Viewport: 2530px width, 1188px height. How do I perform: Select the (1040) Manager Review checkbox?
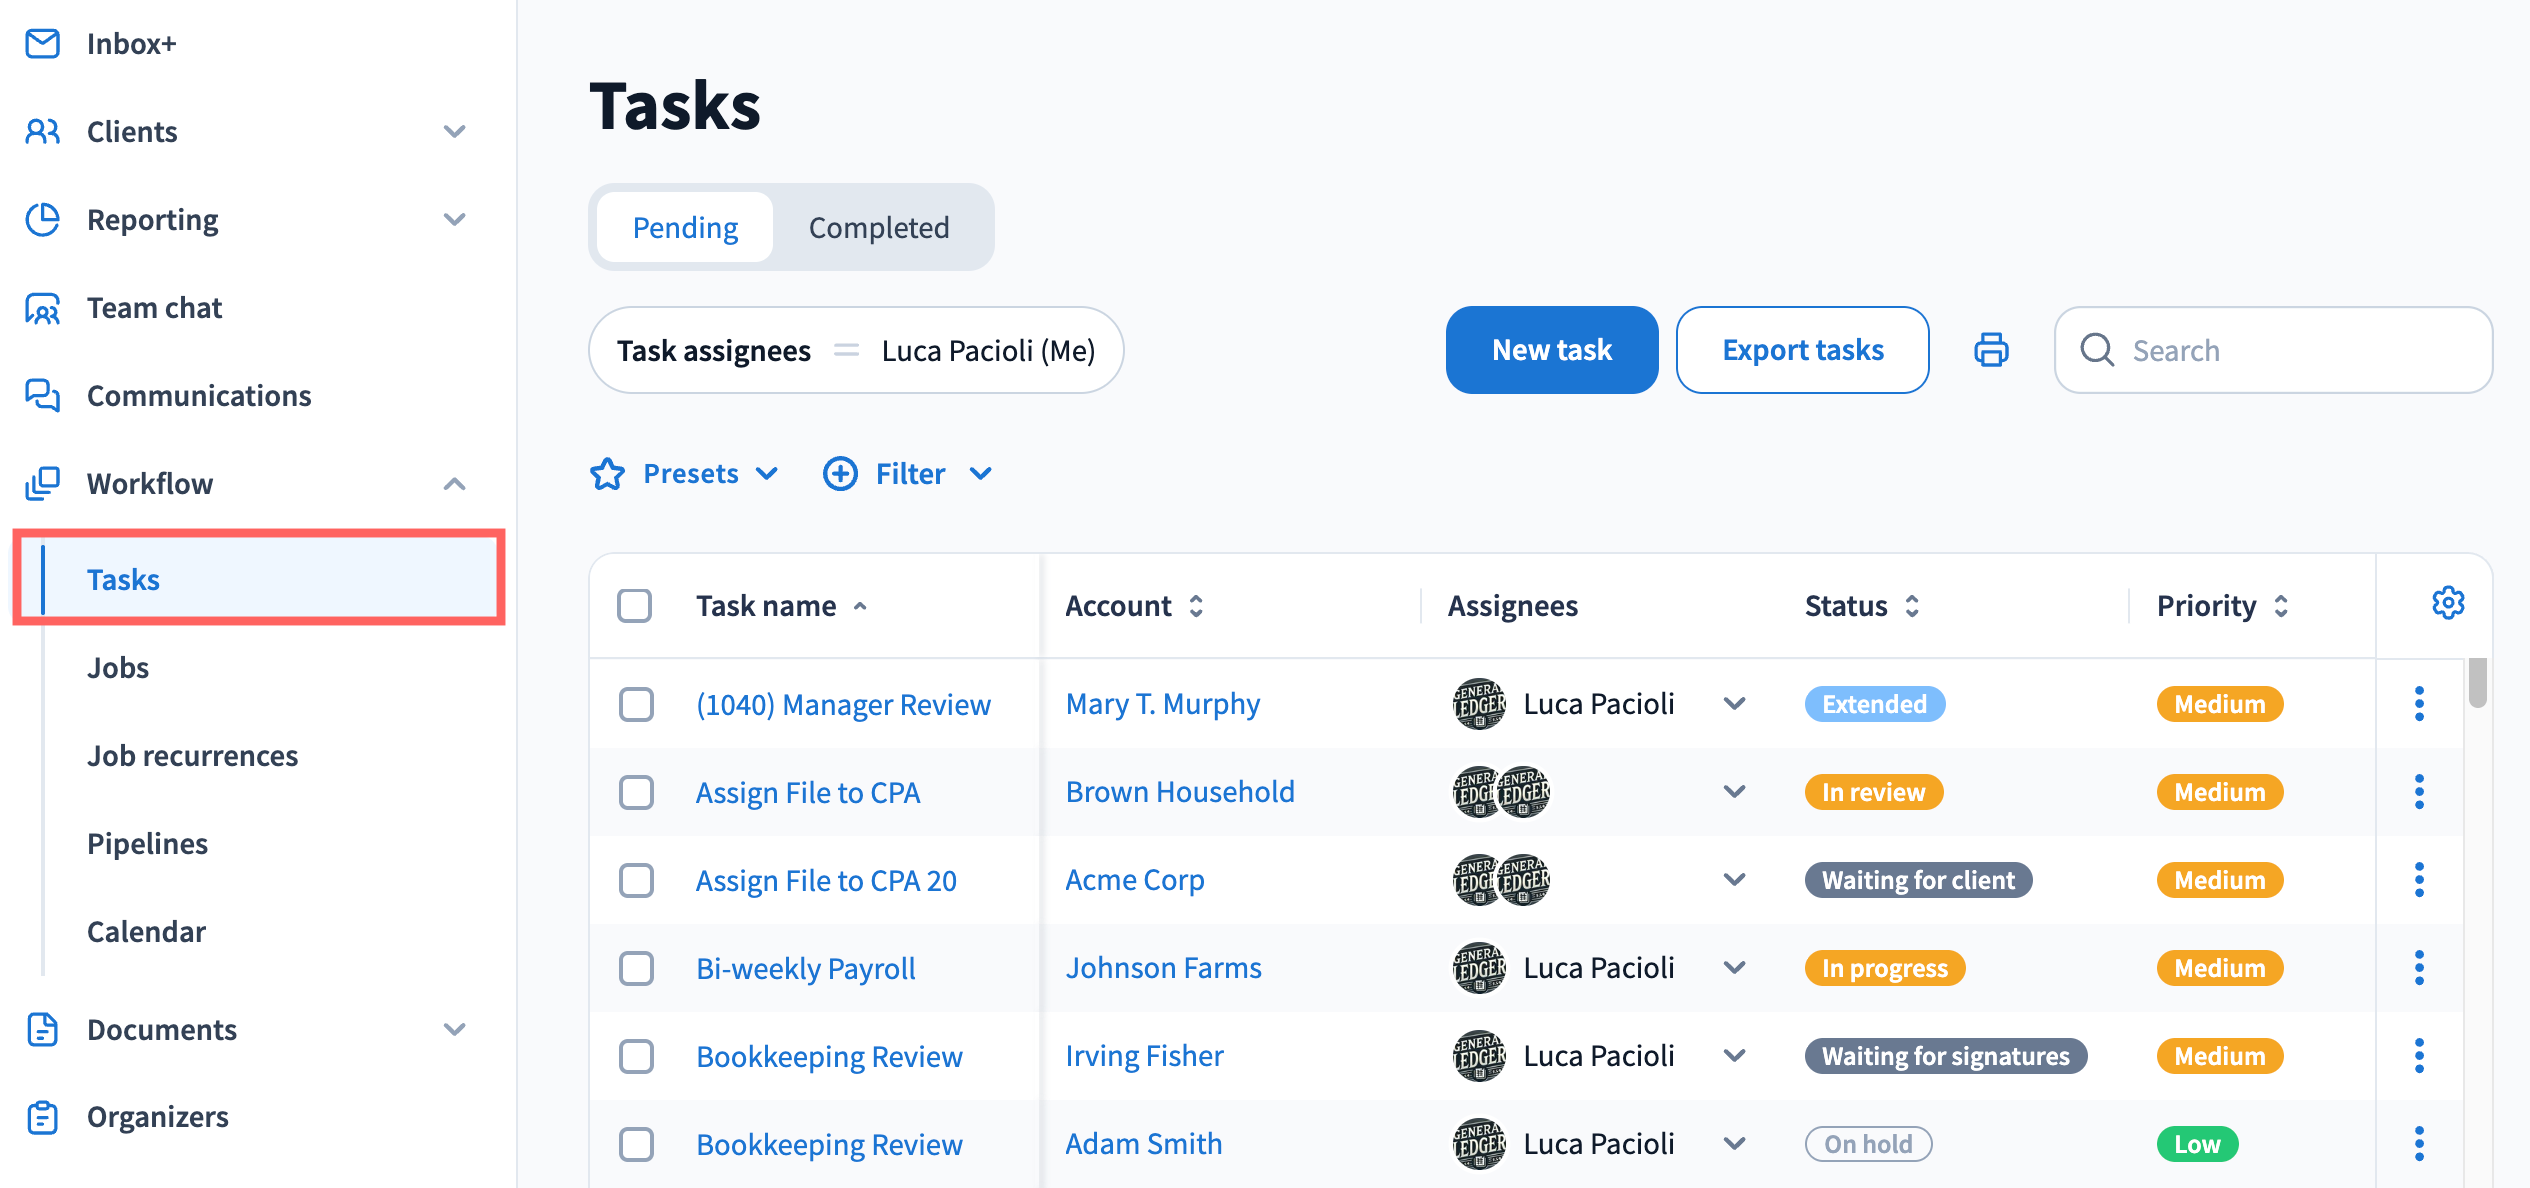[x=636, y=705]
